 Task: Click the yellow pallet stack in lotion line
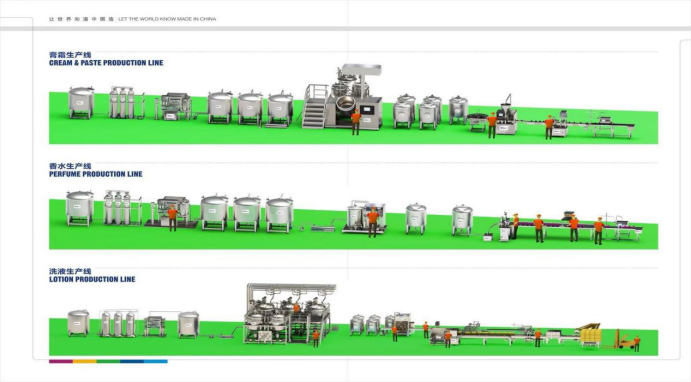(x=591, y=335)
